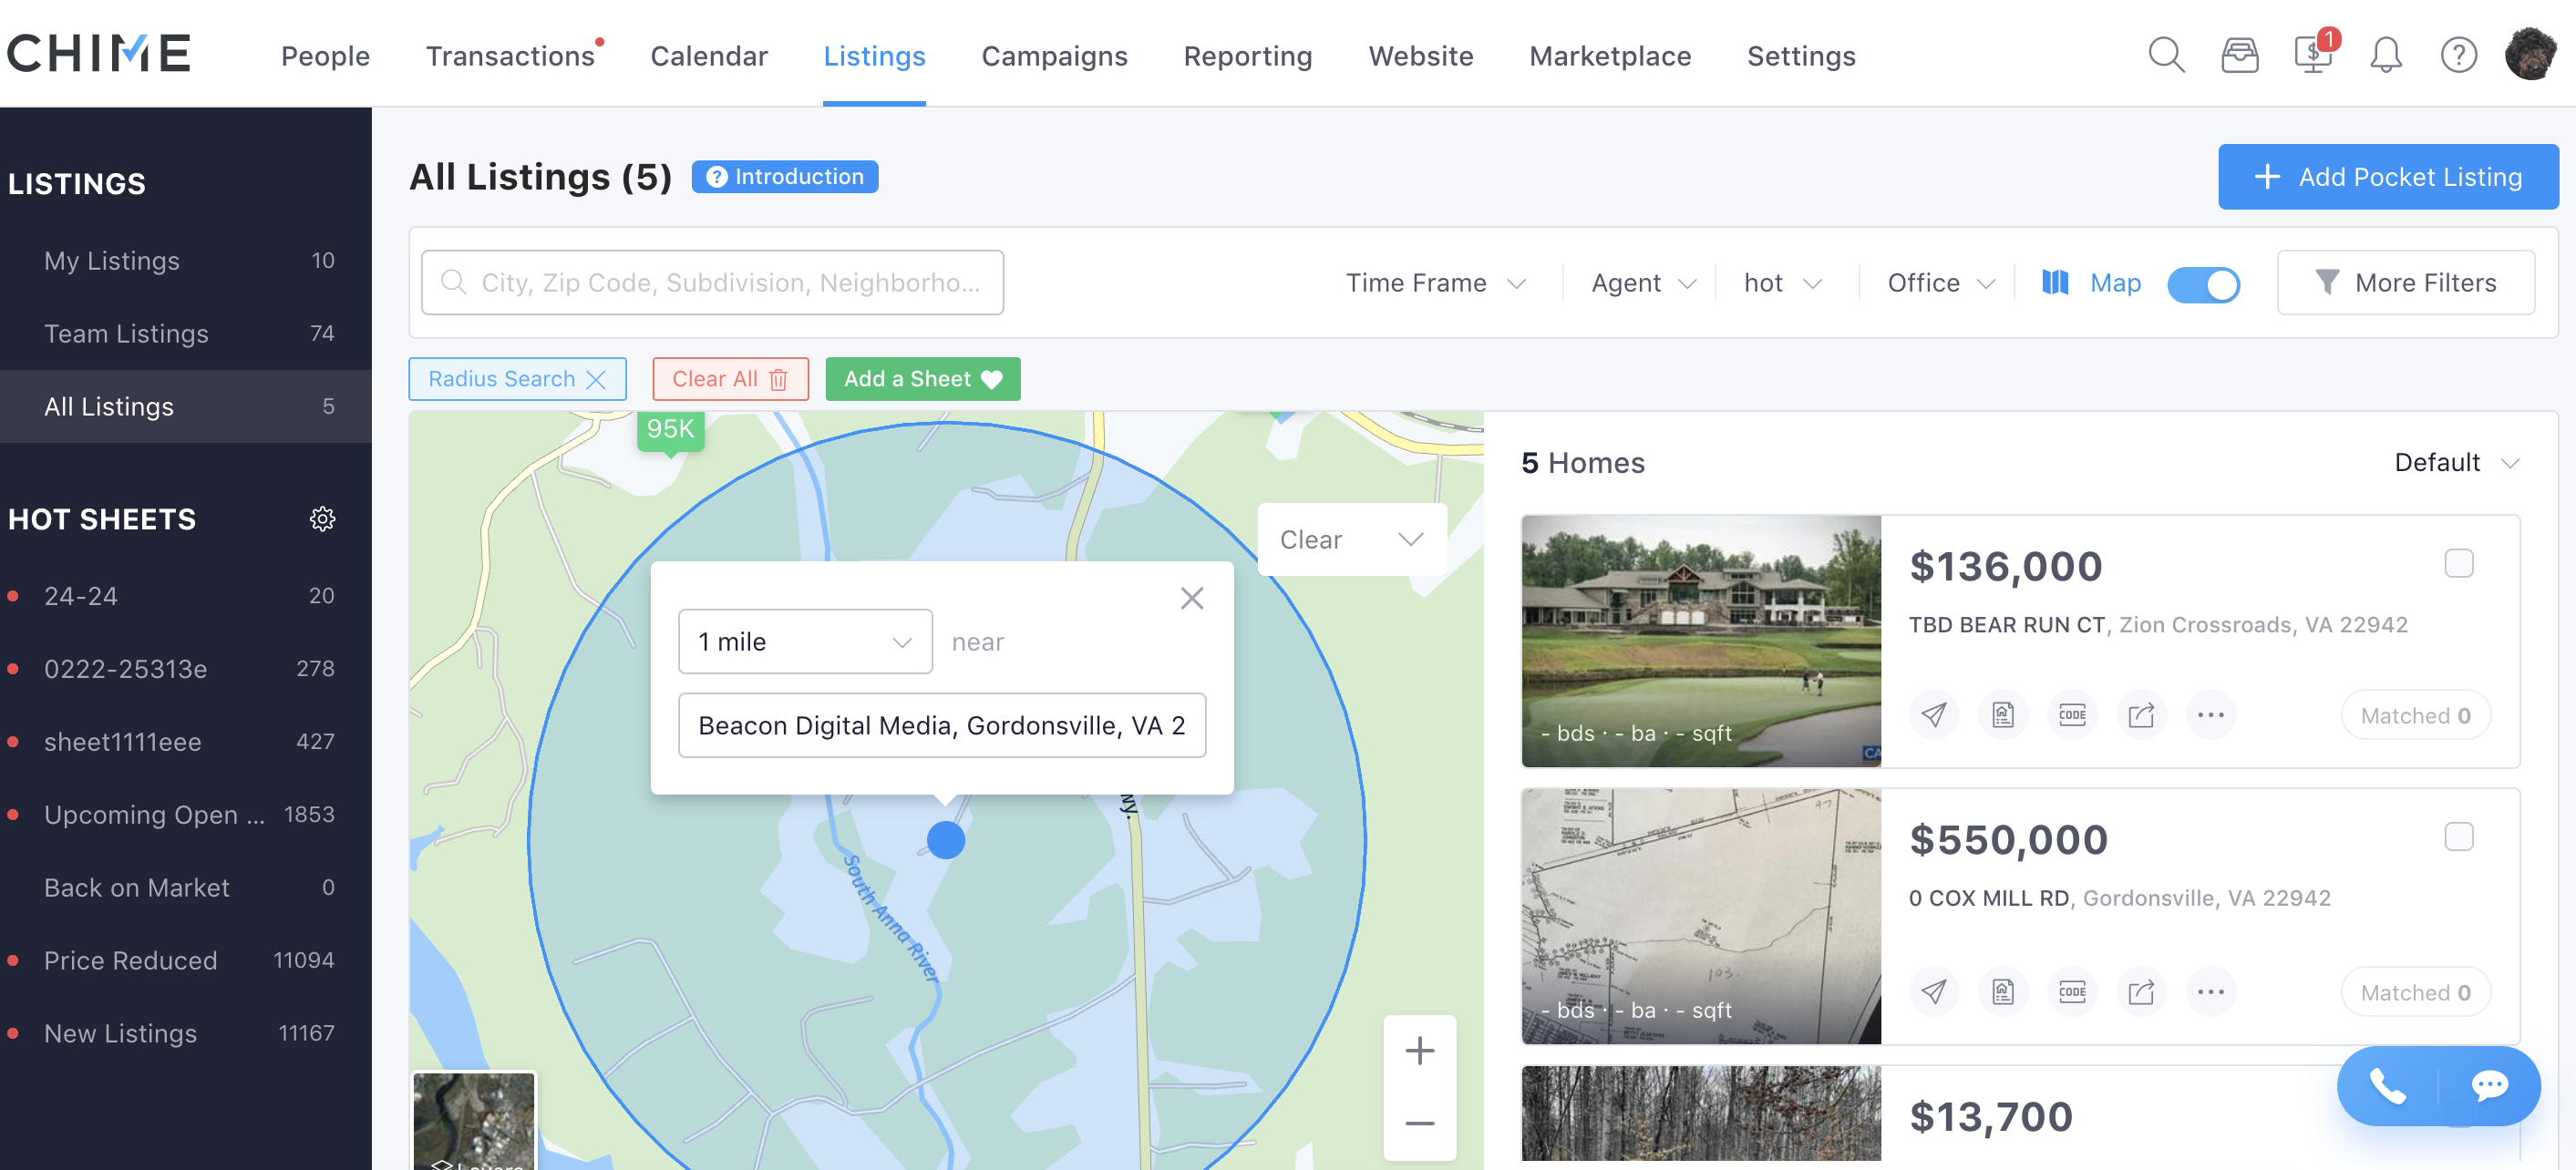The width and height of the screenshot is (2576, 1170).
Task: Check the $136,000 listing checkbox
Action: pos(2458,564)
